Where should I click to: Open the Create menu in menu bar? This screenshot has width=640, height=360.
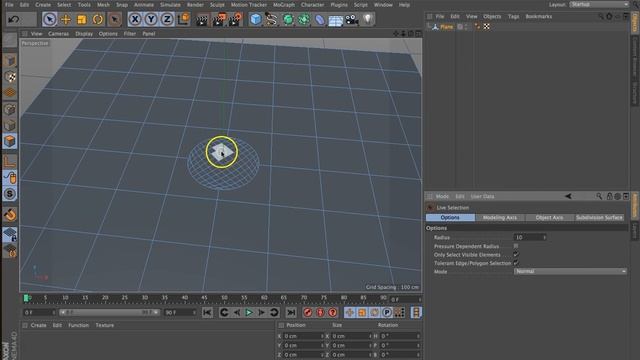click(x=43, y=5)
